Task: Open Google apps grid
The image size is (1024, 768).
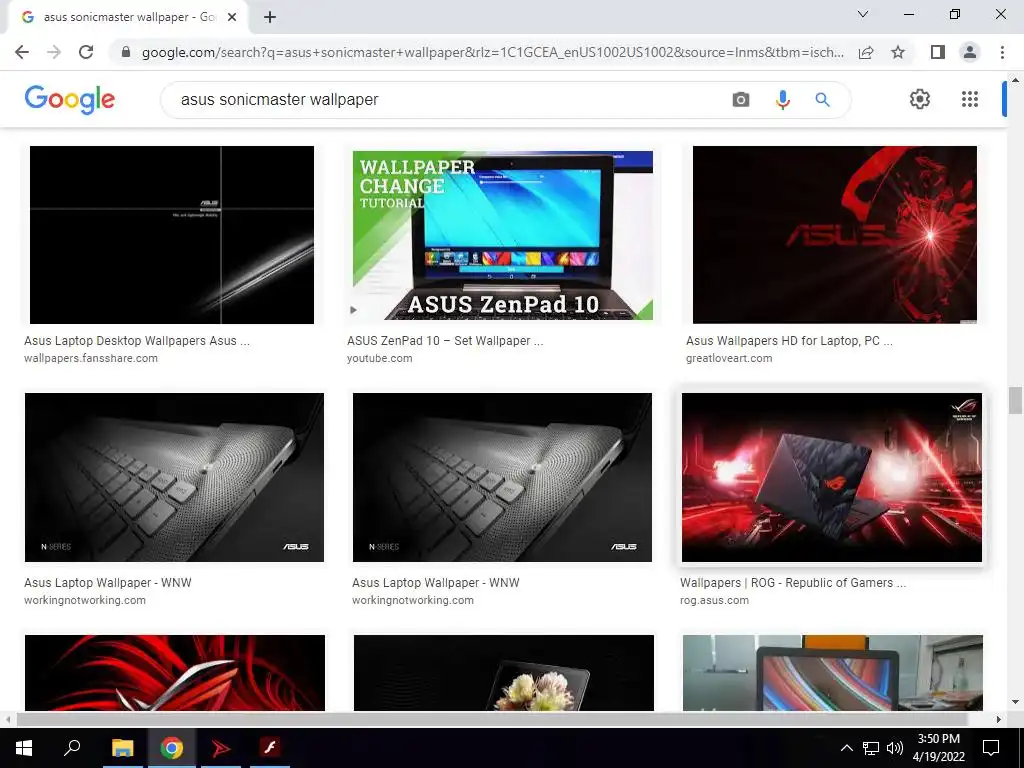Action: [970, 99]
